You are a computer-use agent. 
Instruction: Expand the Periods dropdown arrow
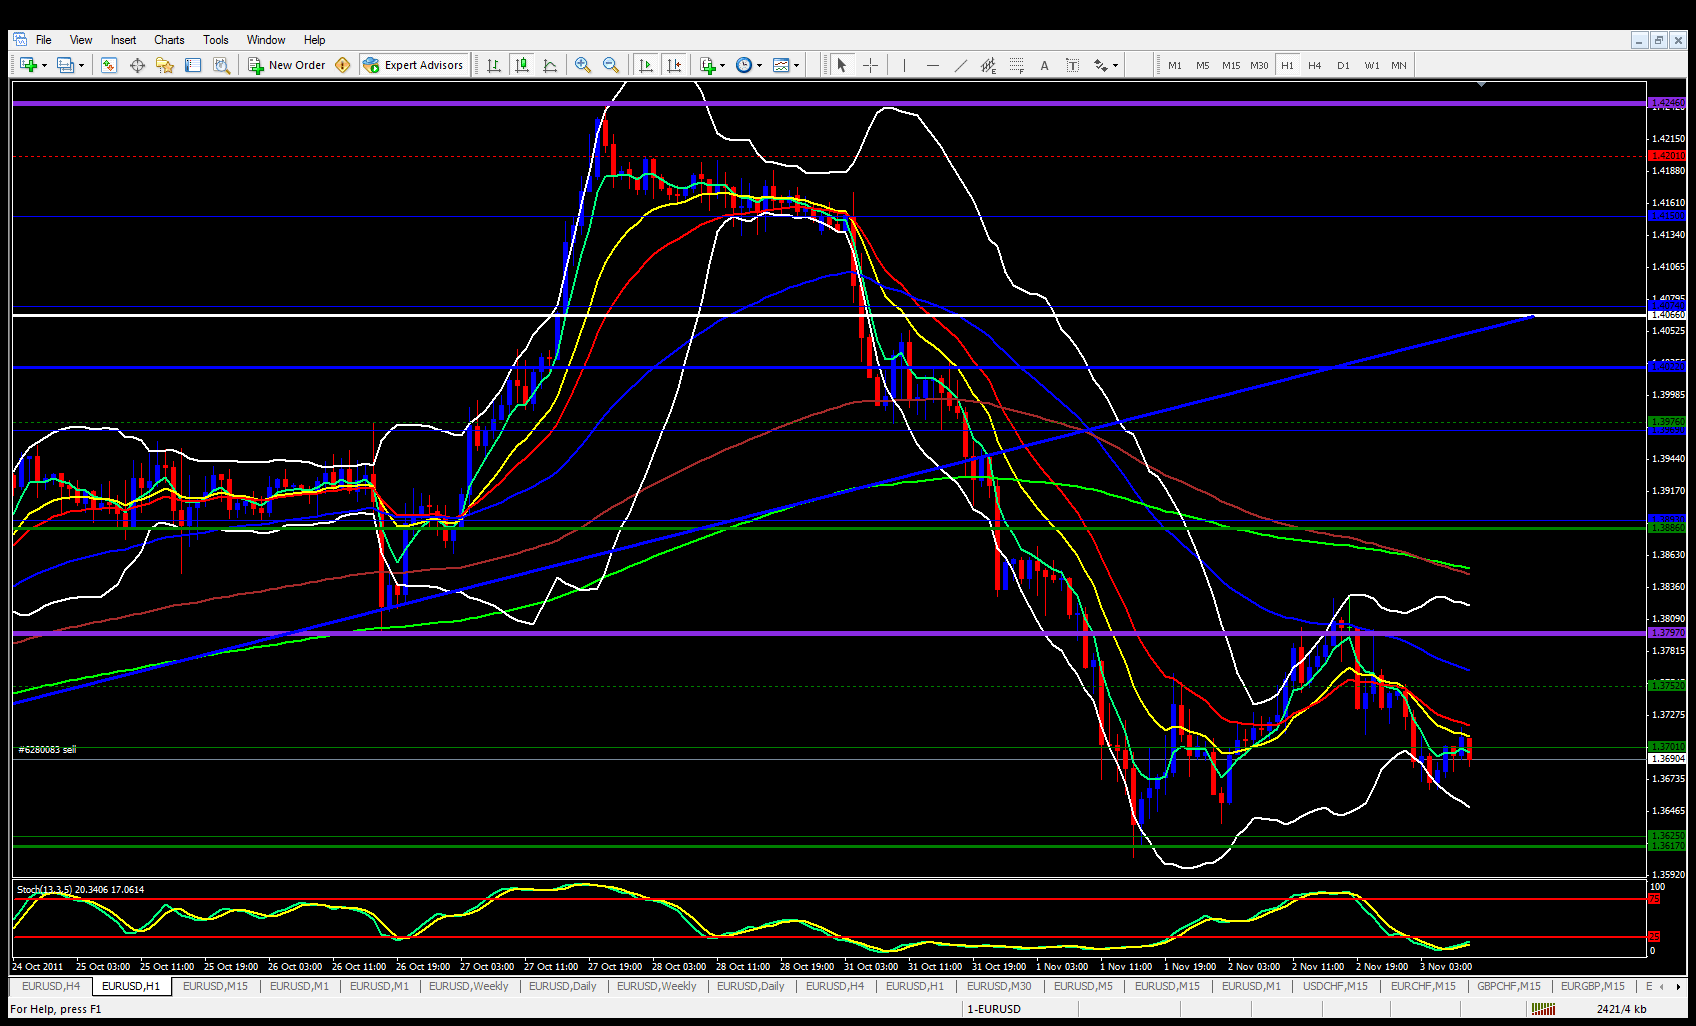tap(759, 65)
